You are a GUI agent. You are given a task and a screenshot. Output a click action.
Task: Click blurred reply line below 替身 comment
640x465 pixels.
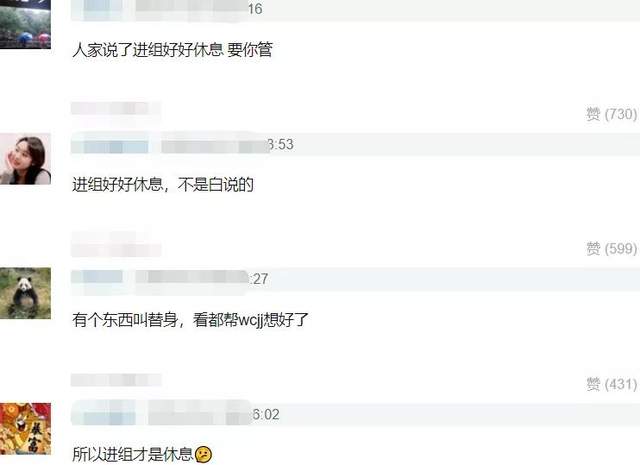116,380
